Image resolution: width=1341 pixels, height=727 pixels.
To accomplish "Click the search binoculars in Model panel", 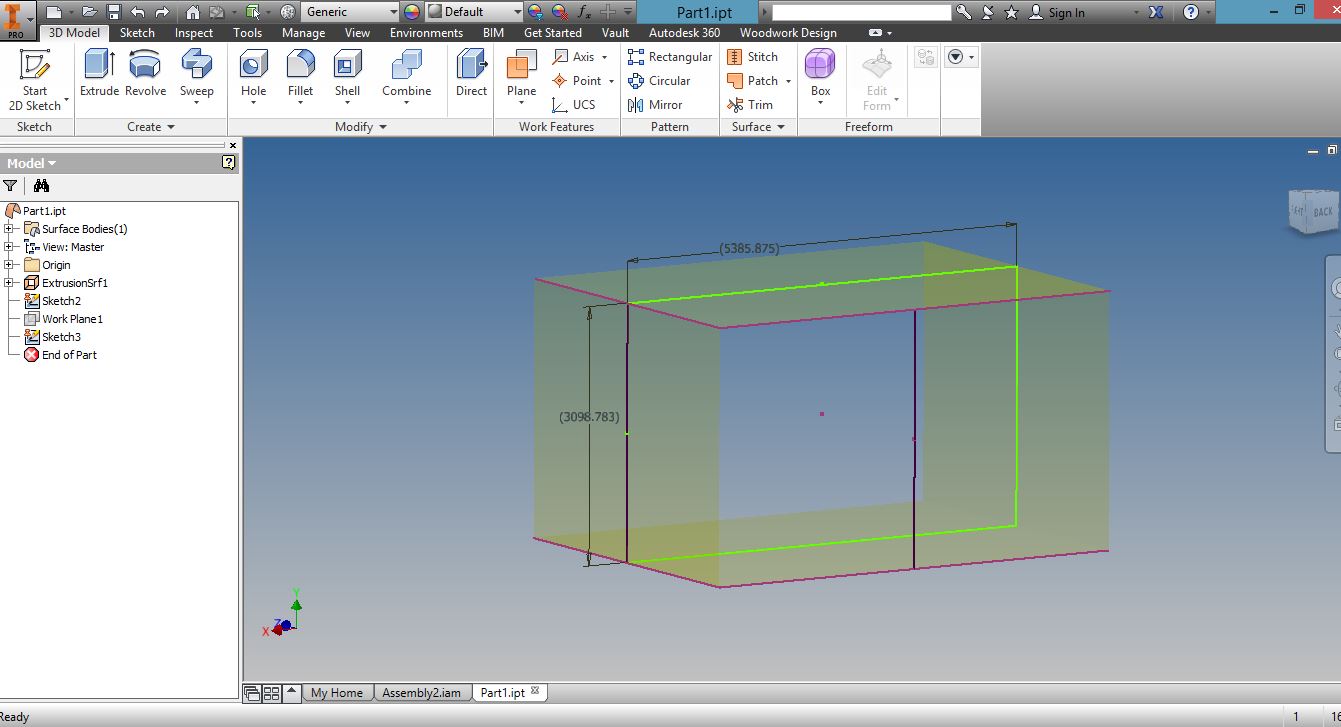I will point(40,186).
